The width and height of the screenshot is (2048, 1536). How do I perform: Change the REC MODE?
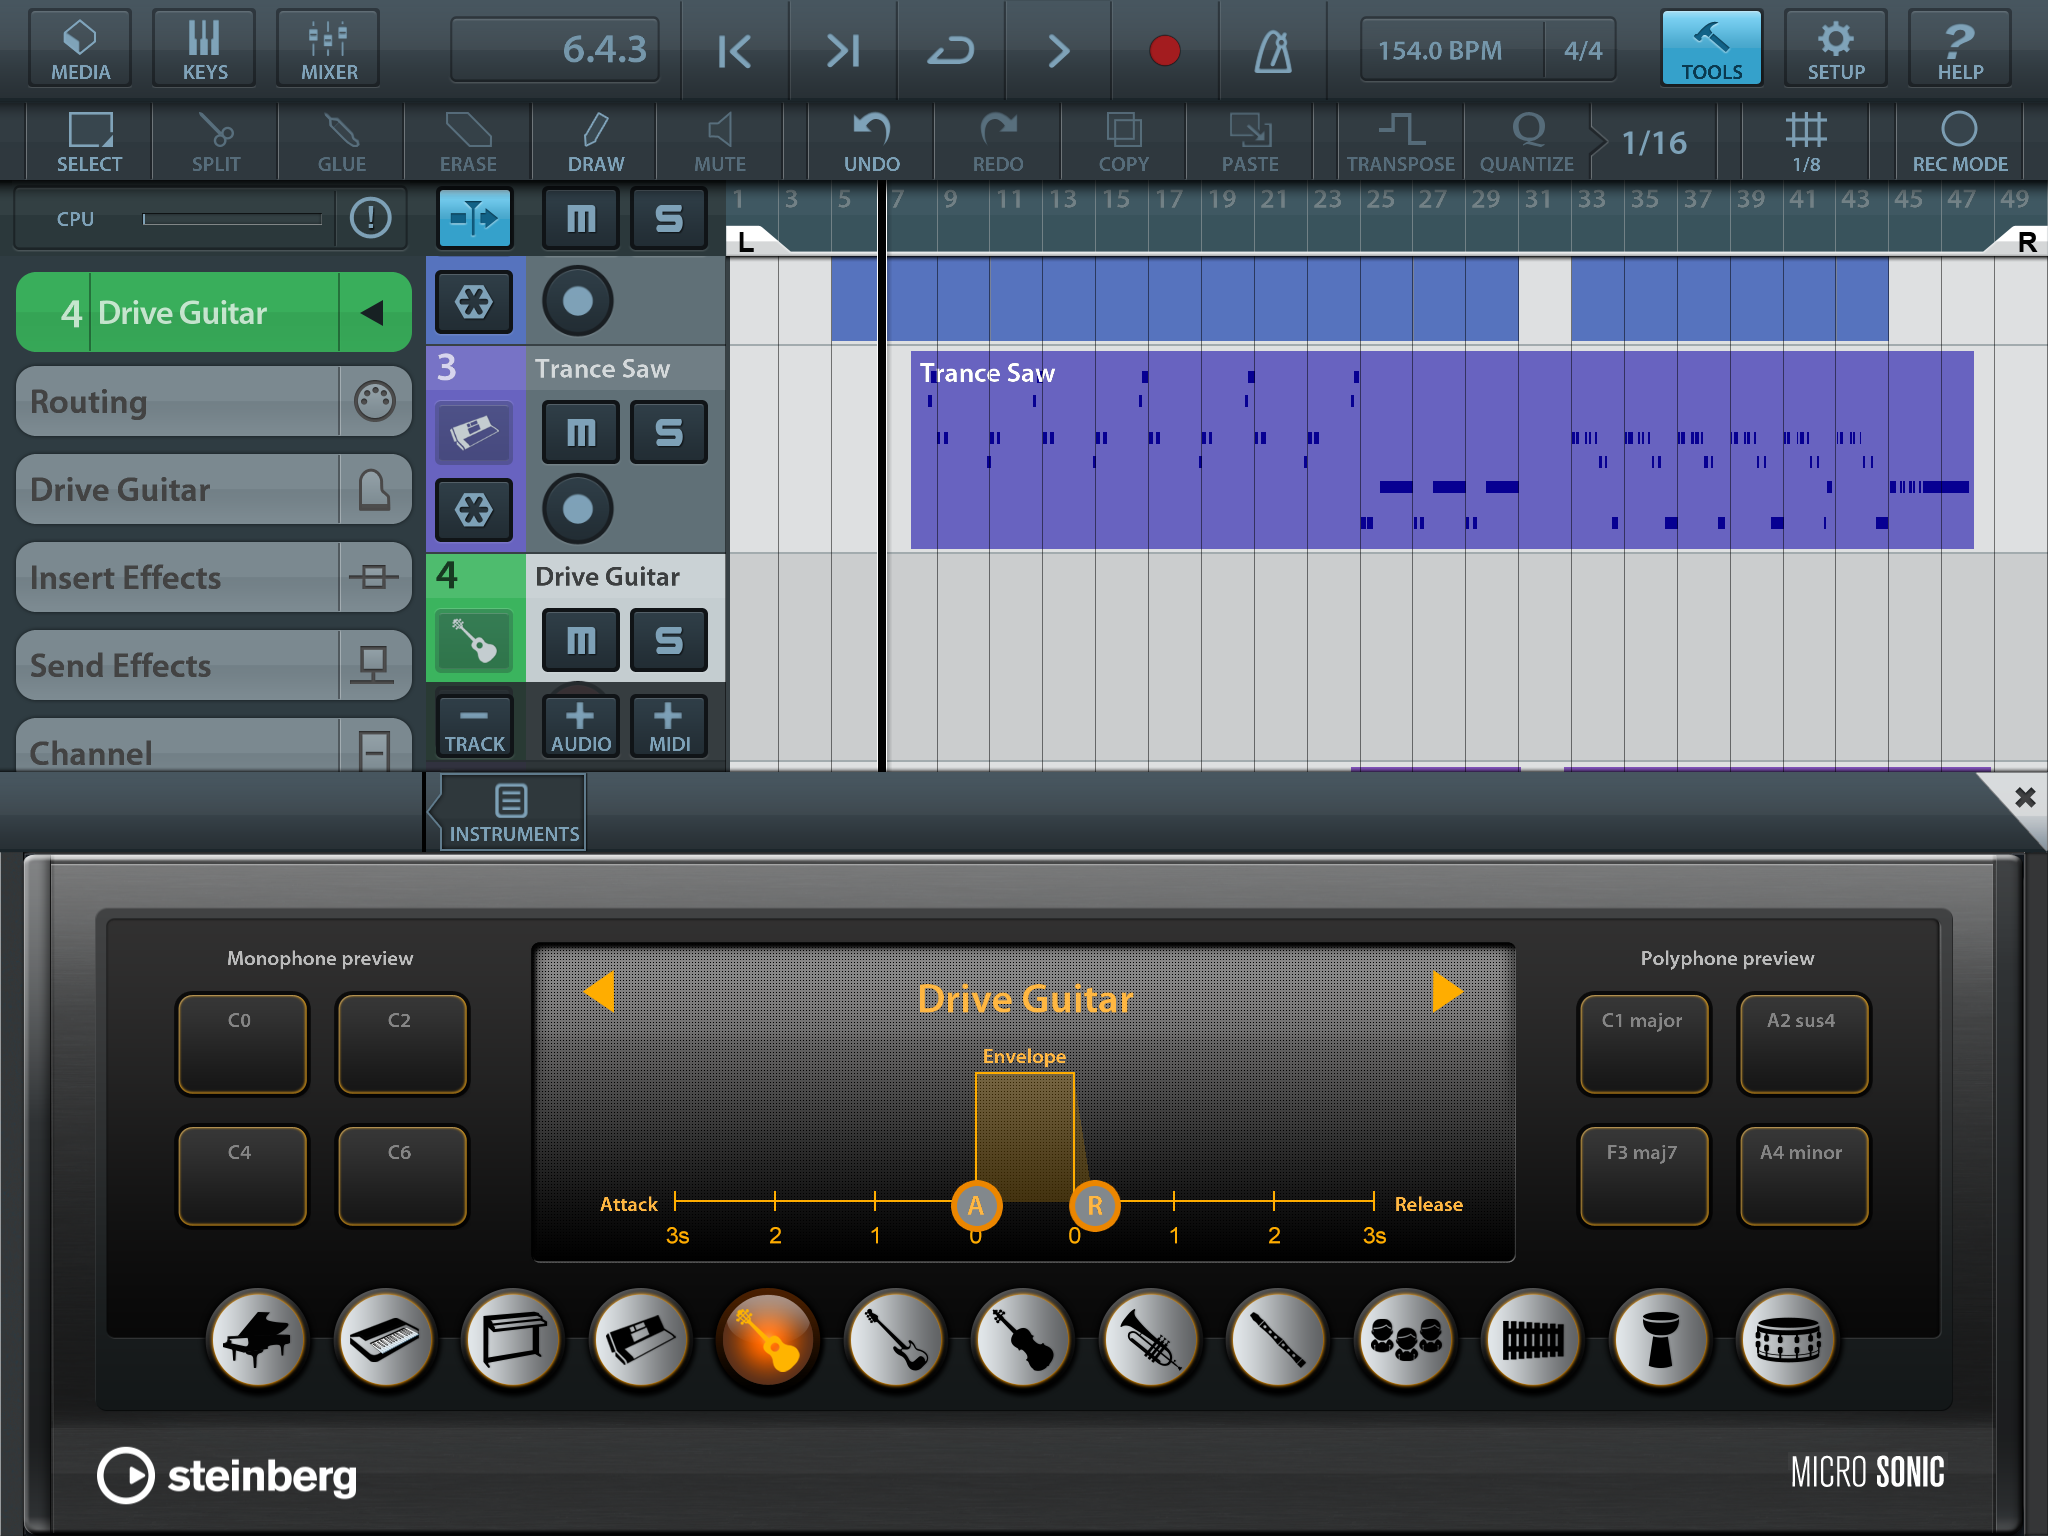[x=1960, y=142]
